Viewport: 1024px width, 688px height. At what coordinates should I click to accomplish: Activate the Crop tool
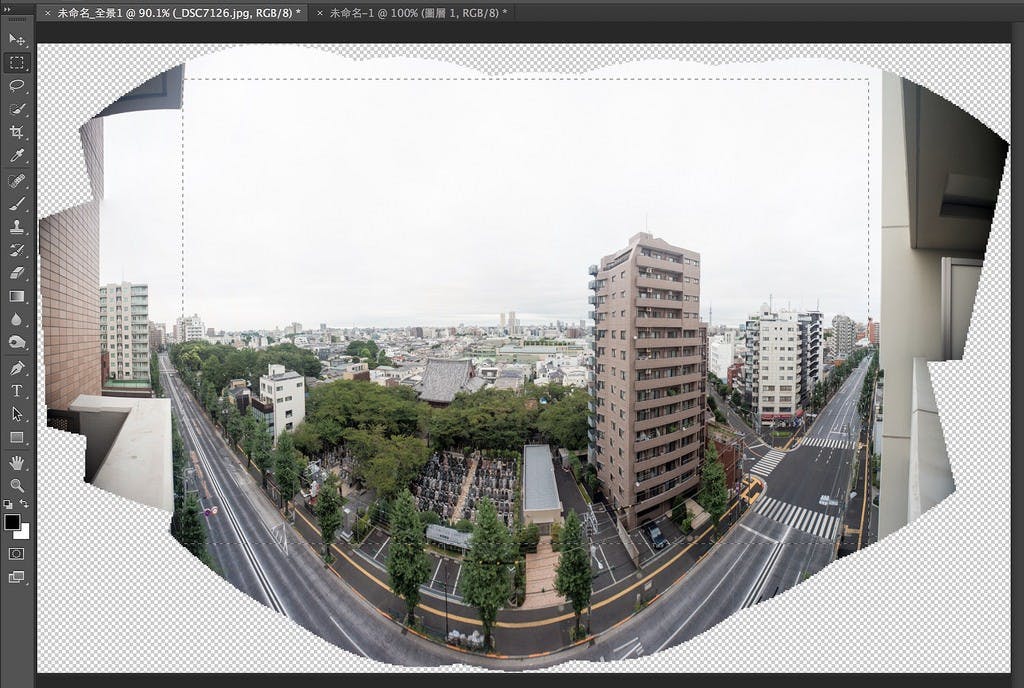[17, 132]
